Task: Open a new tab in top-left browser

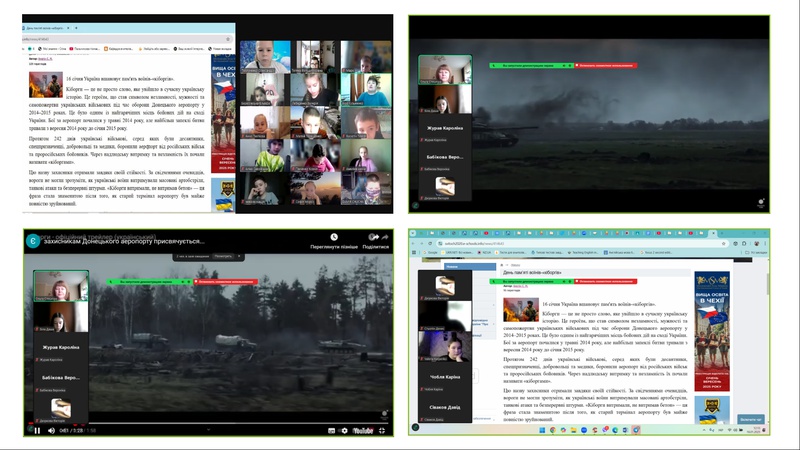Action: tap(76, 28)
